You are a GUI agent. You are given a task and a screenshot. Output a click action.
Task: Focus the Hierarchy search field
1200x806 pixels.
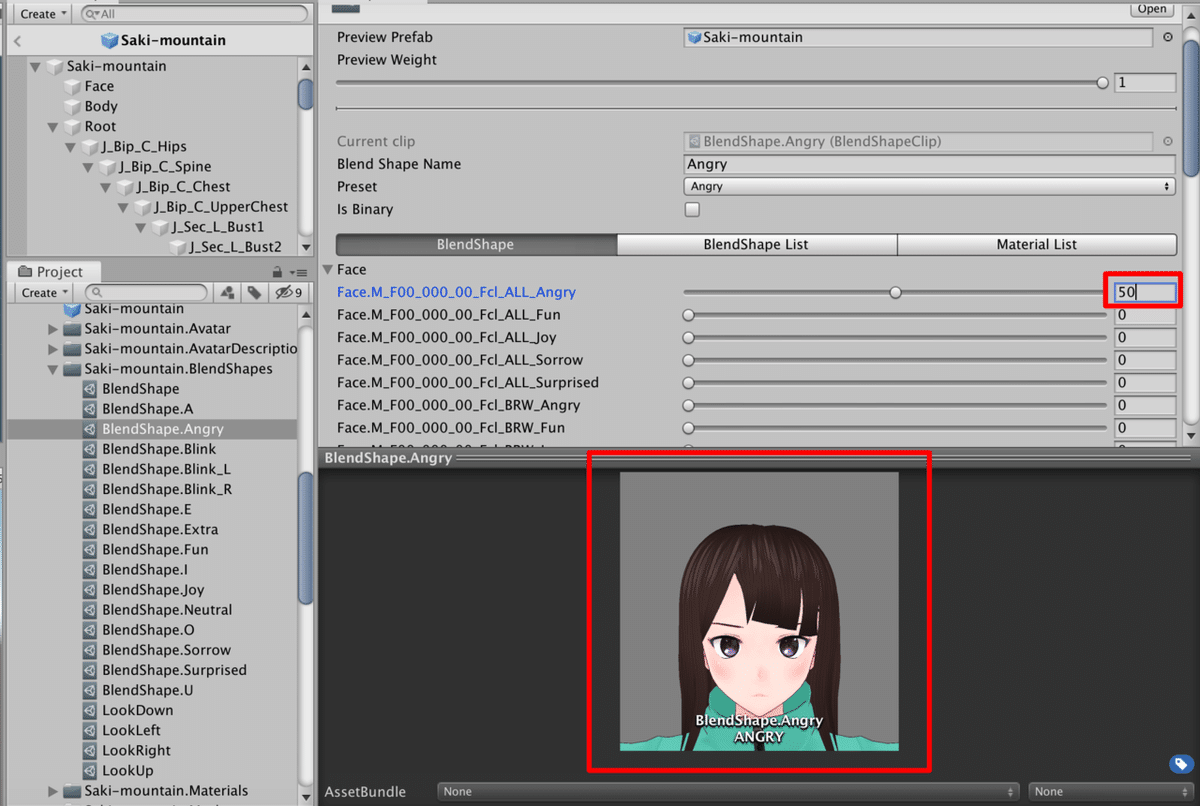tap(194, 14)
